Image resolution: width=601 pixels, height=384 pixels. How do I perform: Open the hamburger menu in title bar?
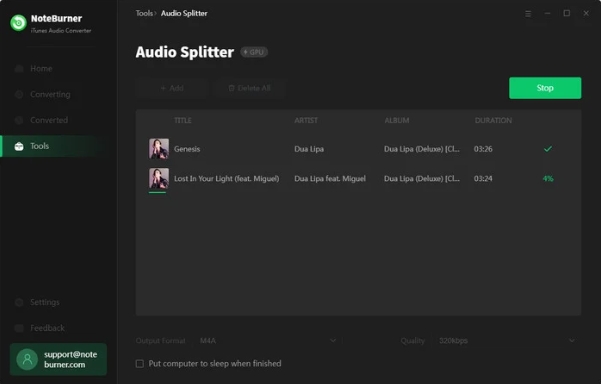[x=528, y=14]
